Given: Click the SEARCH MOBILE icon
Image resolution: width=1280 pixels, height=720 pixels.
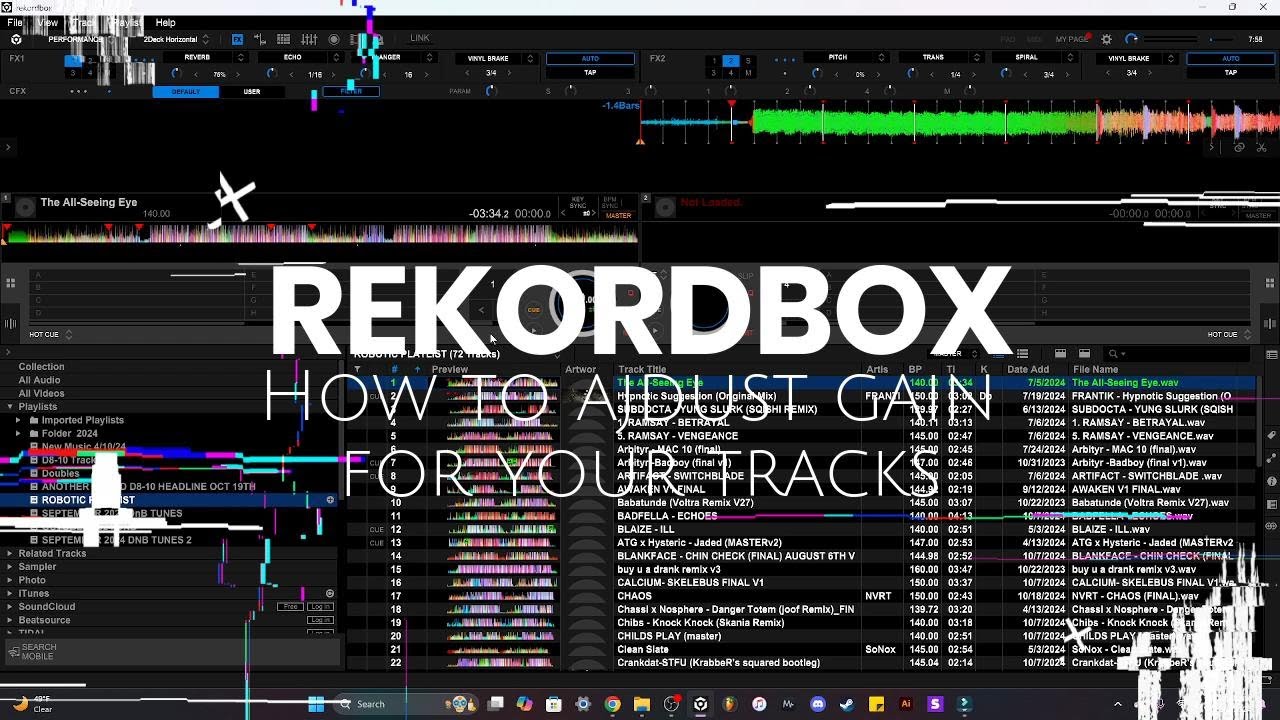Looking at the screenshot, I should [14, 652].
